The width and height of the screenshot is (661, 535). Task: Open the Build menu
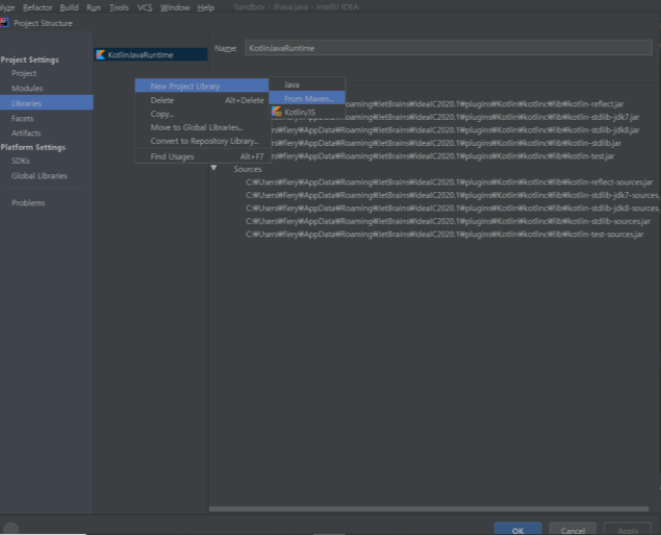tap(69, 8)
